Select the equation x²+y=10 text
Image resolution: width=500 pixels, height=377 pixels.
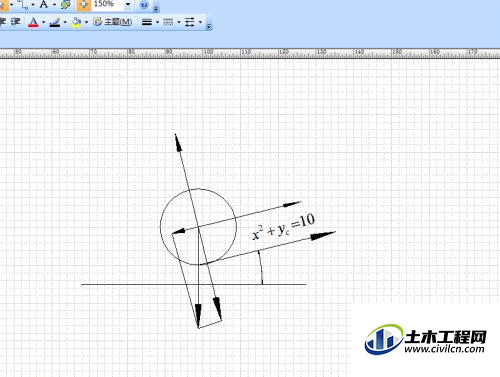coord(283,227)
